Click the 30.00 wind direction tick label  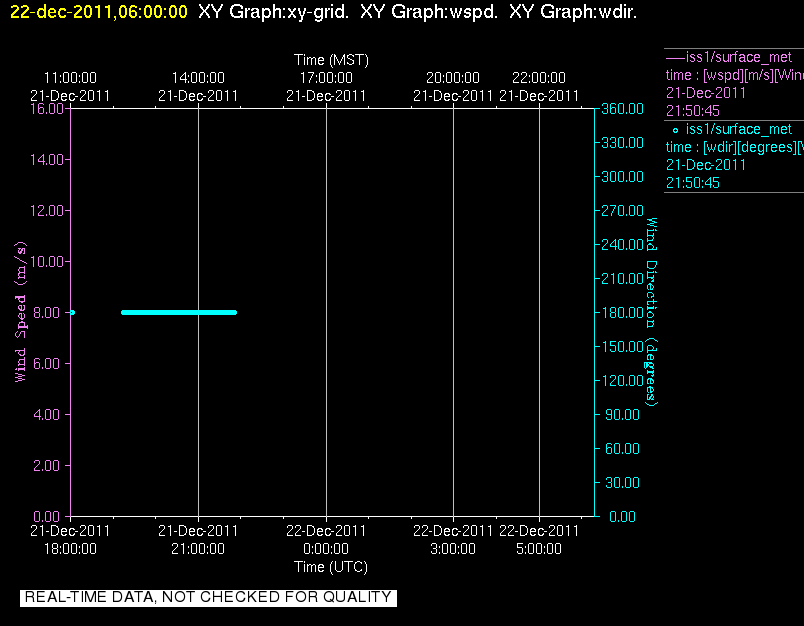pyautogui.click(x=622, y=482)
